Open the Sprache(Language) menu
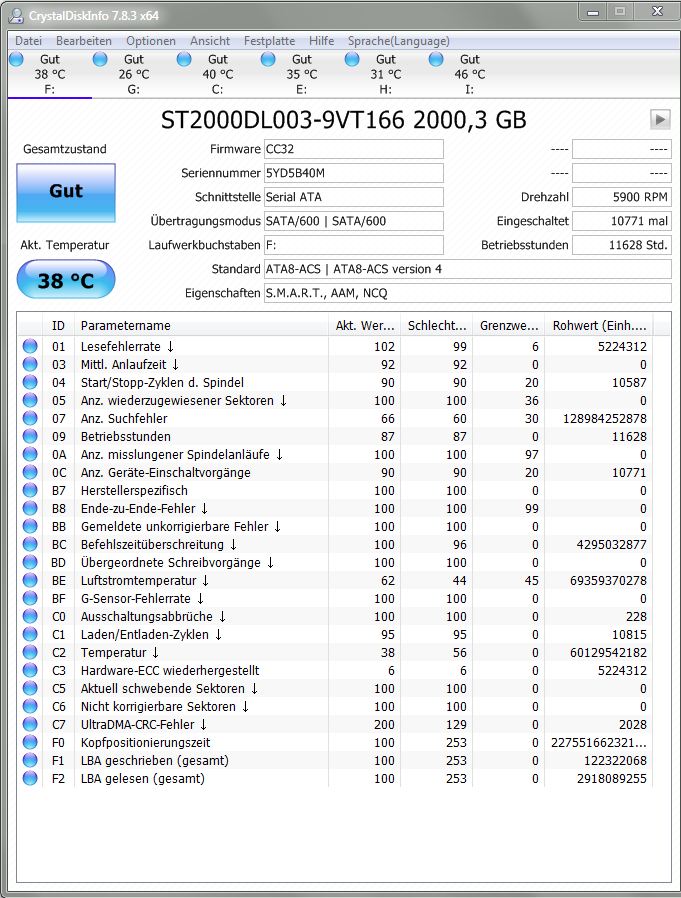The image size is (681, 898). coord(399,41)
